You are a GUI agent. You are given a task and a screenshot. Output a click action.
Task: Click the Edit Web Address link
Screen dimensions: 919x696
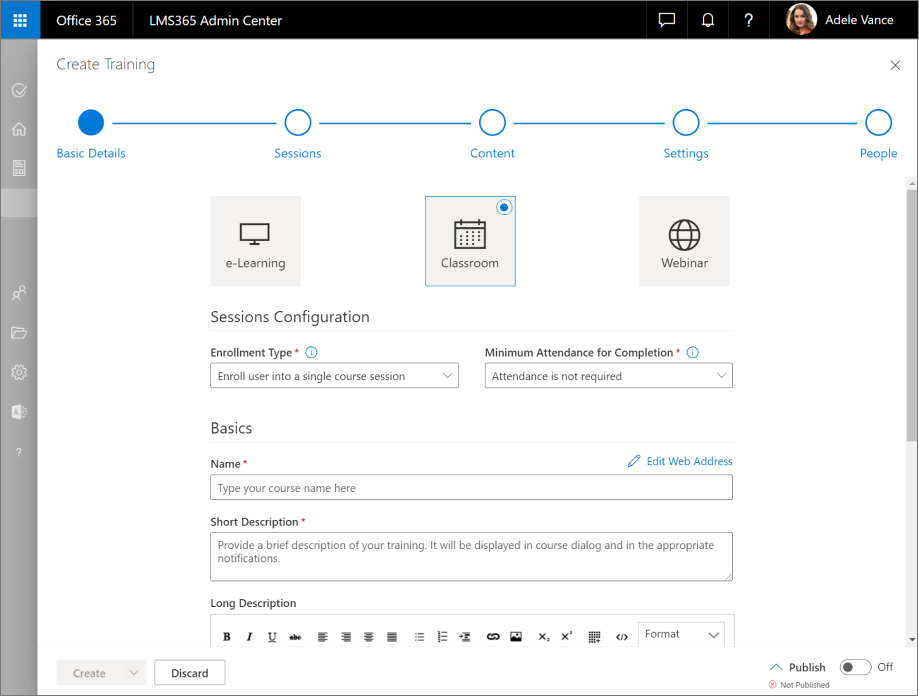(x=680, y=461)
